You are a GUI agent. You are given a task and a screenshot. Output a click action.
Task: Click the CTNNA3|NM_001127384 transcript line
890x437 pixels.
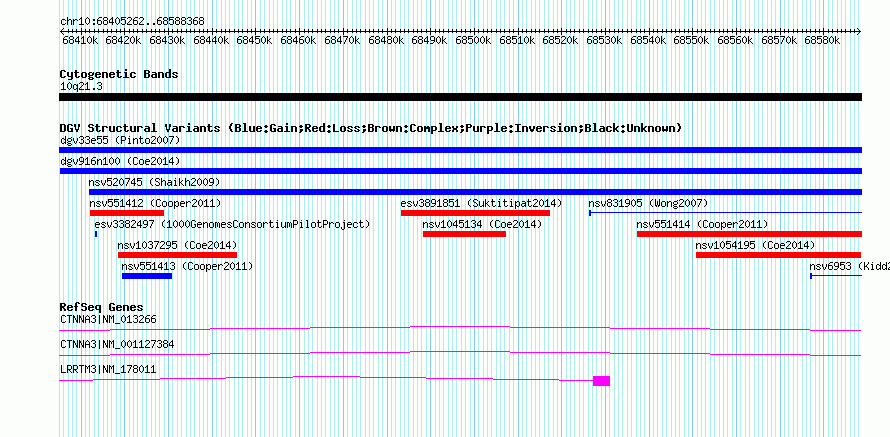[x=460, y=354]
